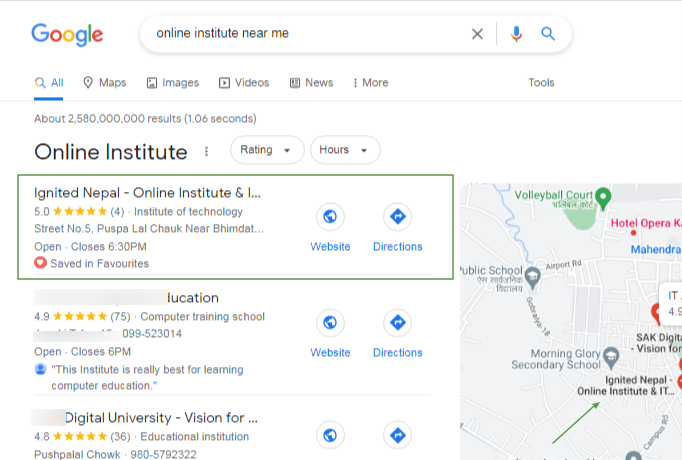Open Ignited Nepal listing title

pos(147,193)
